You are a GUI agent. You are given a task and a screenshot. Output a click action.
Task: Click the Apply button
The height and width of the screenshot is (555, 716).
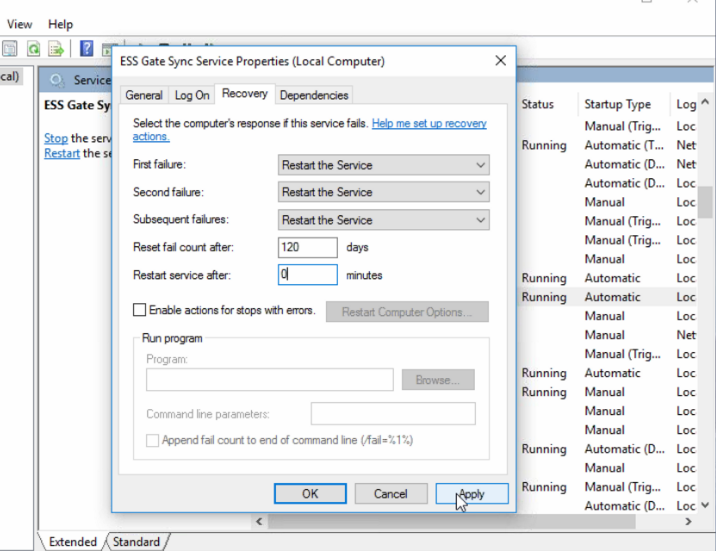click(472, 494)
